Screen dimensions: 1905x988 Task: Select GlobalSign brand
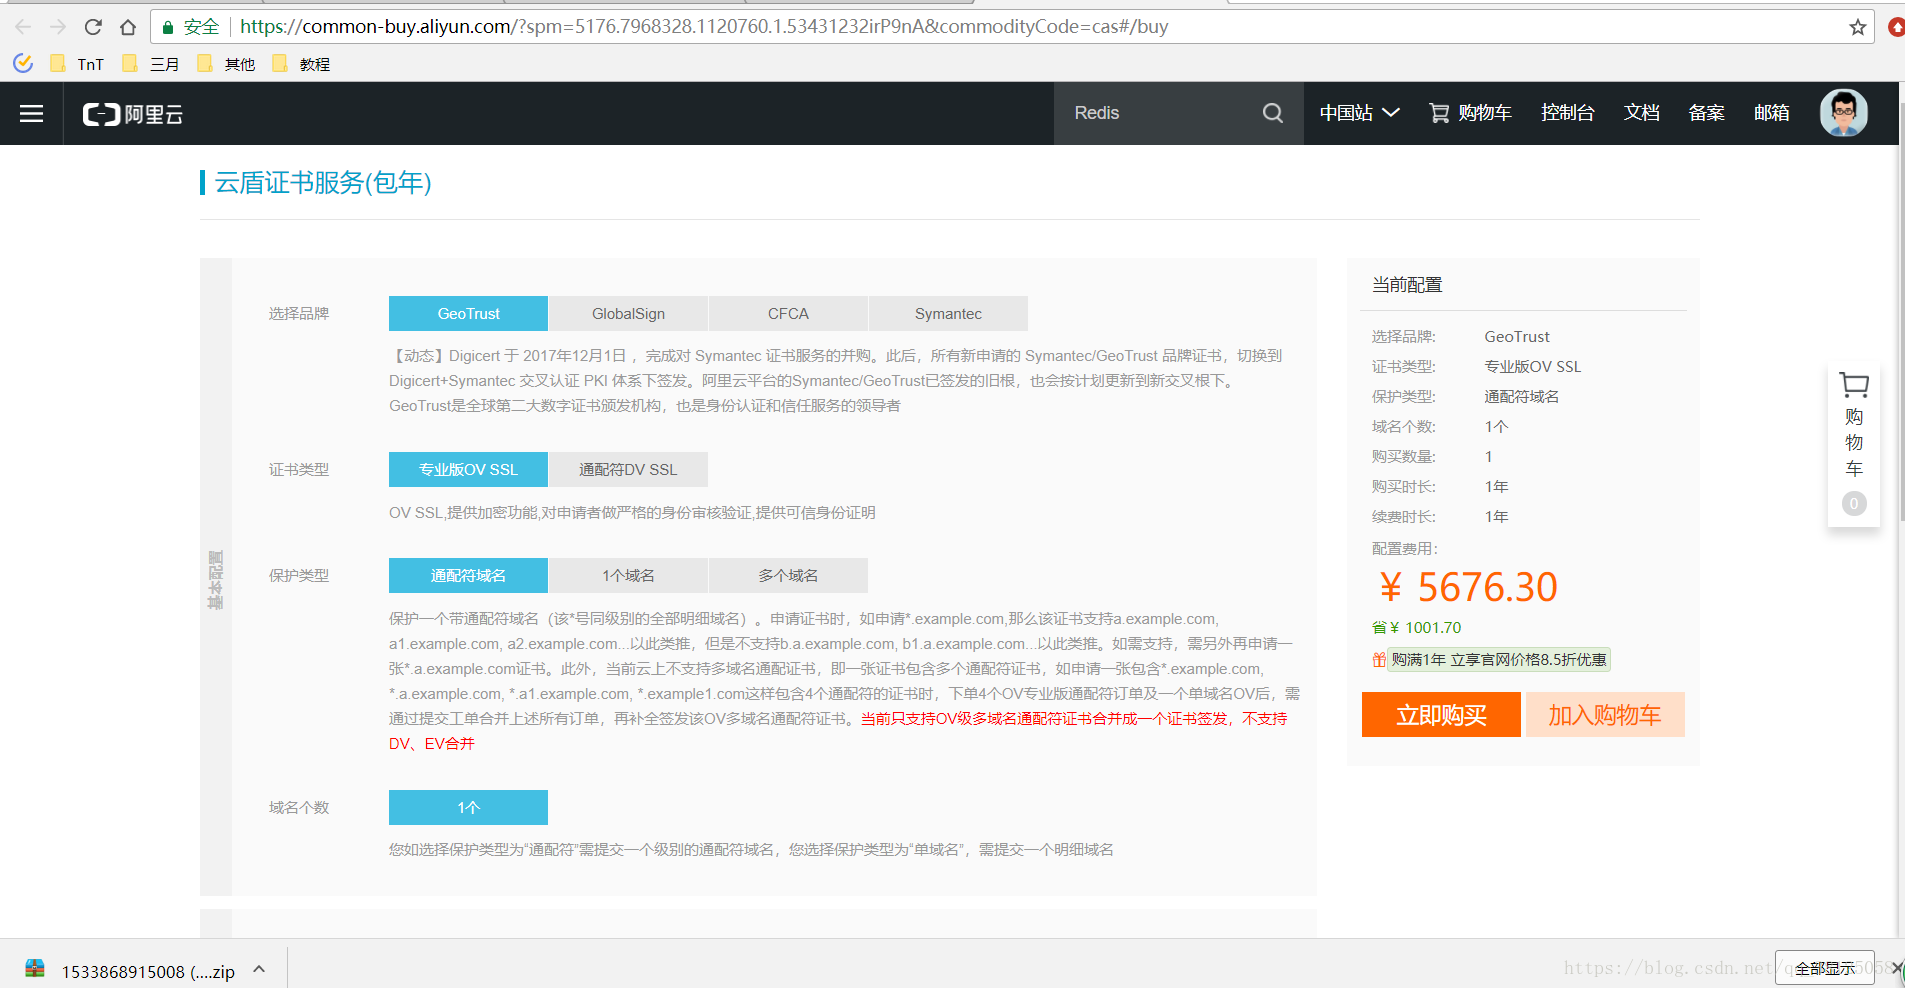(x=628, y=313)
